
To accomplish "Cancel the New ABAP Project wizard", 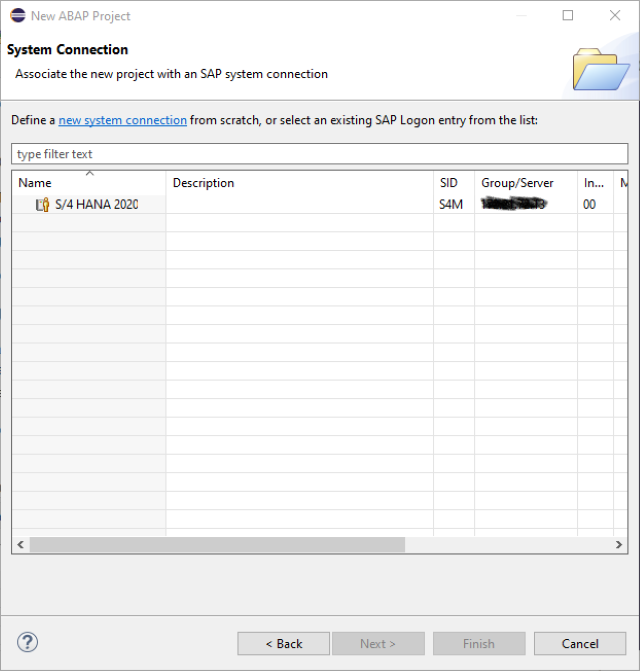I will pyautogui.click(x=580, y=644).
